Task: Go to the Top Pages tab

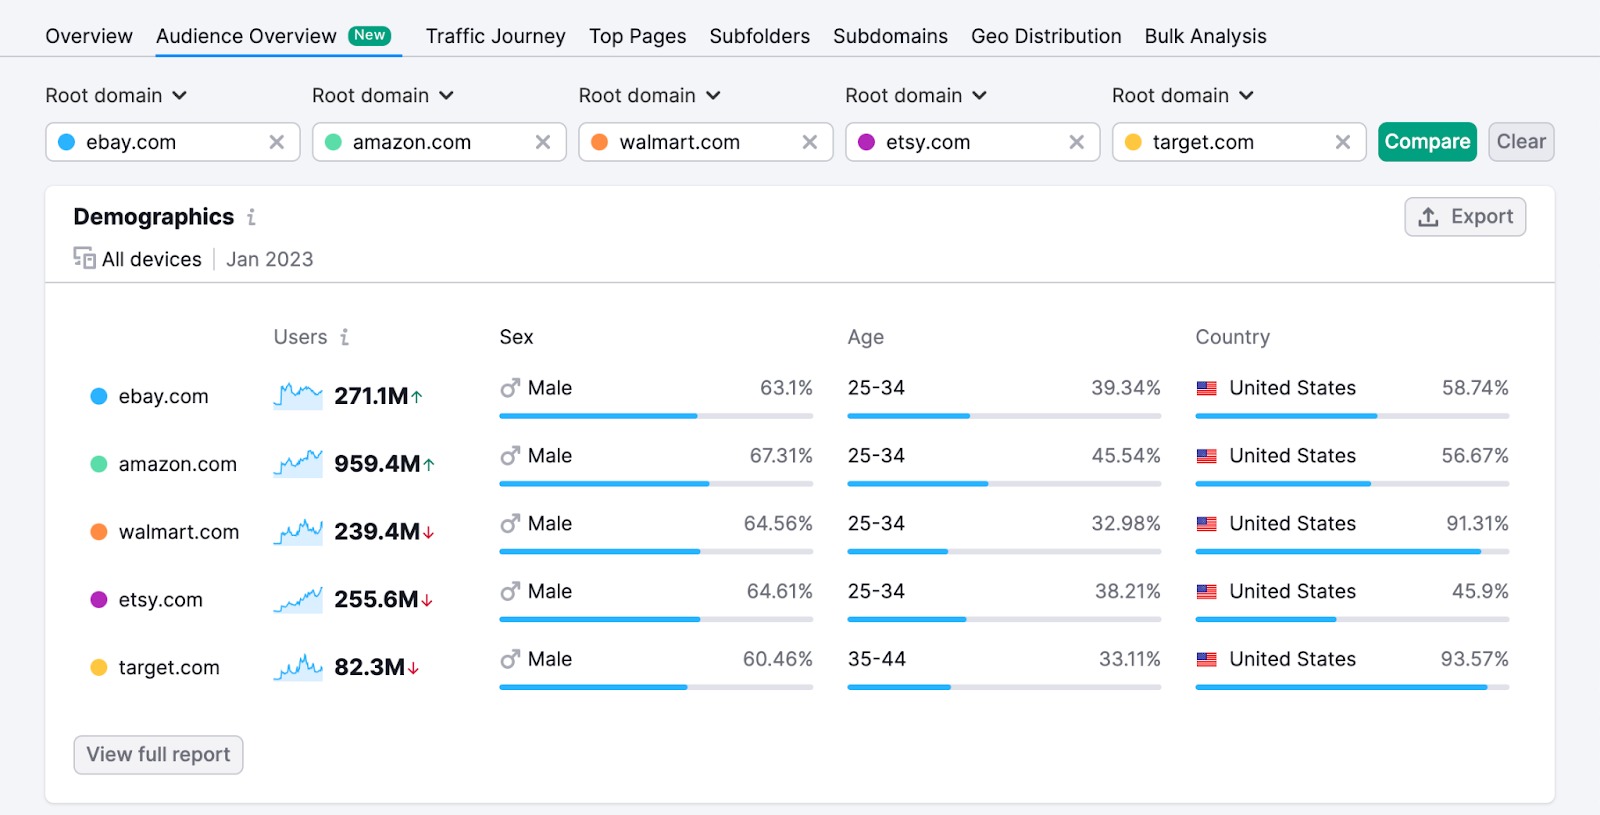Action: (637, 36)
